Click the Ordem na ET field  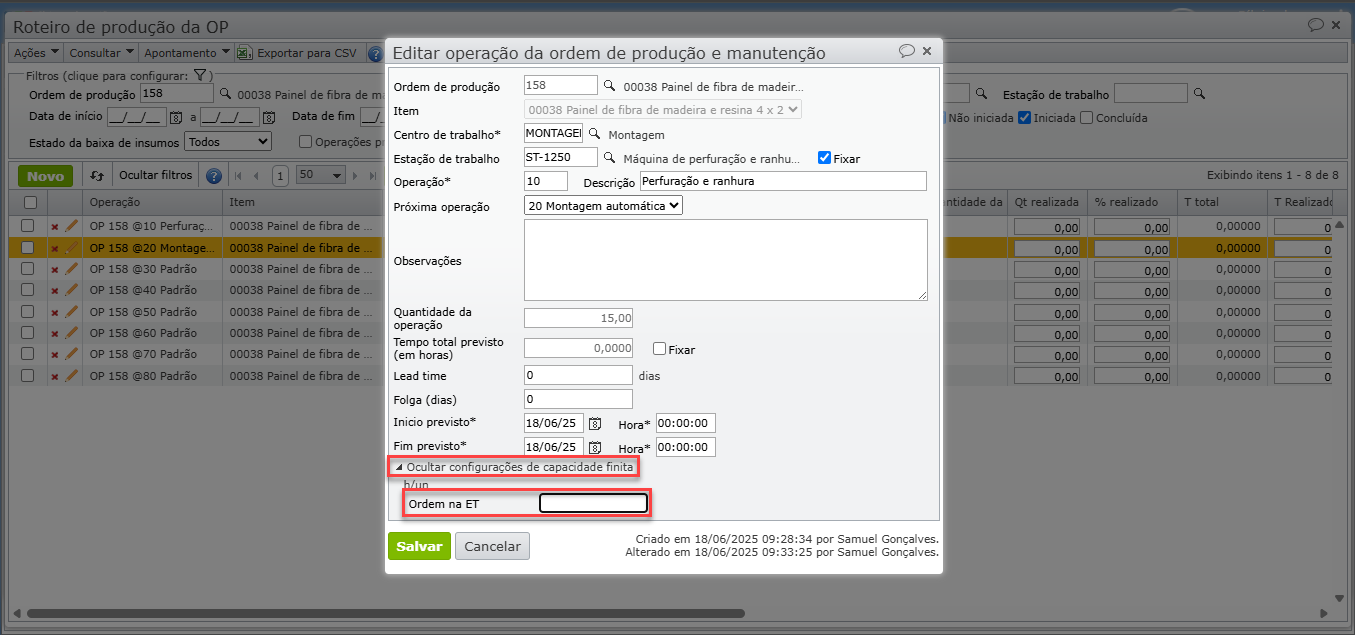593,503
